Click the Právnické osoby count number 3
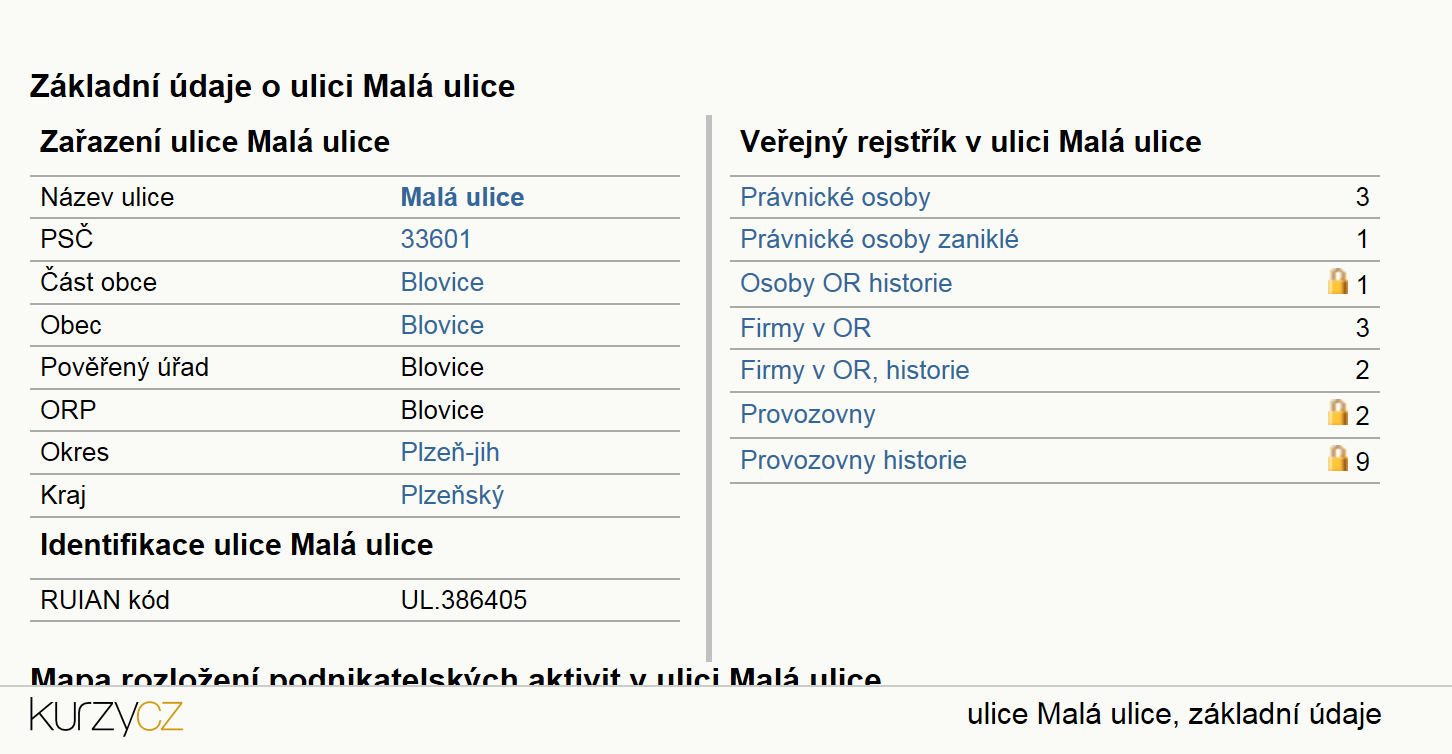 [1362, 197]
